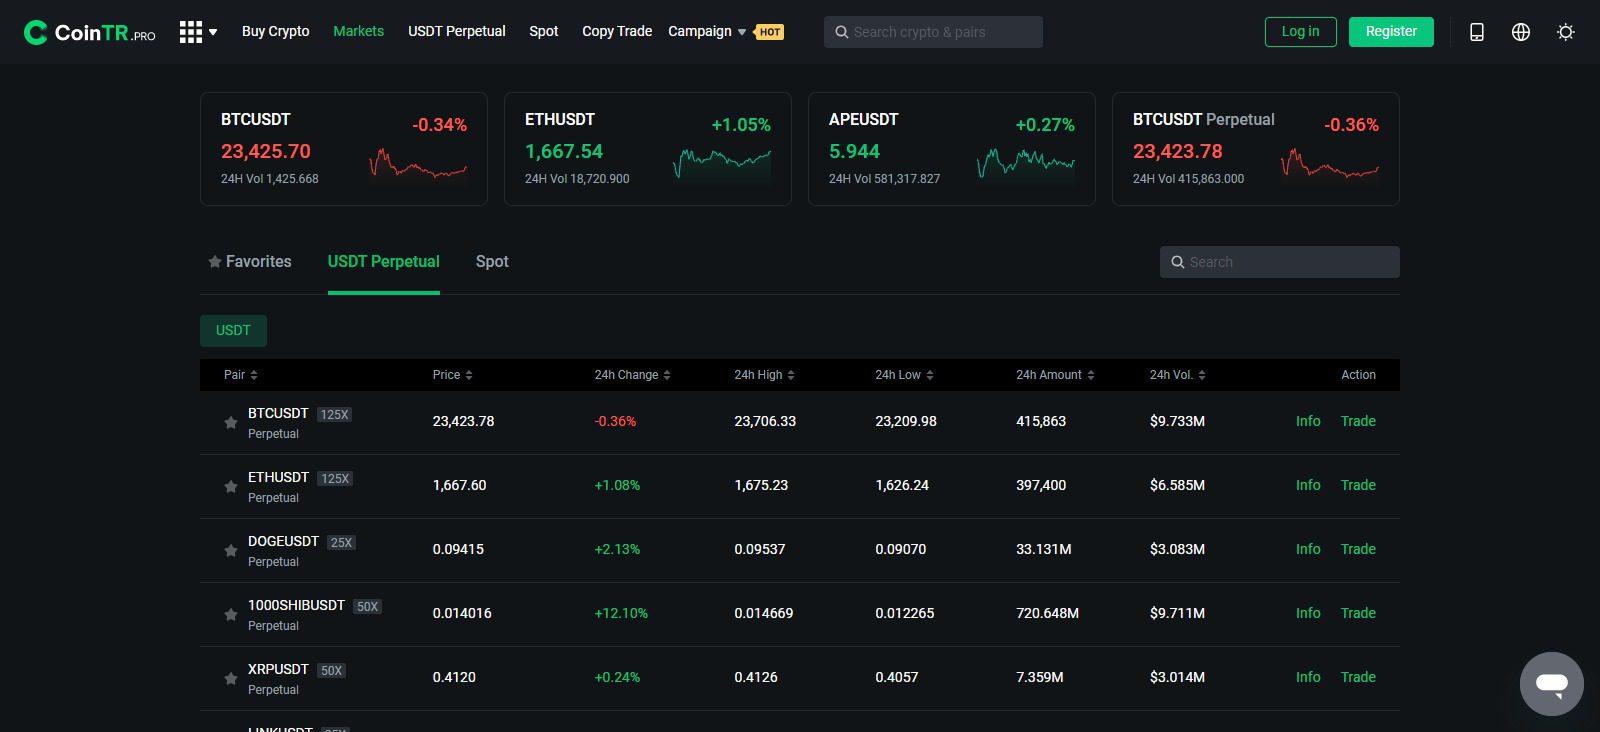The image size is (1600, 732).
Task: Open Info for DOGEUSDT row
Action: pos(1308,549)
